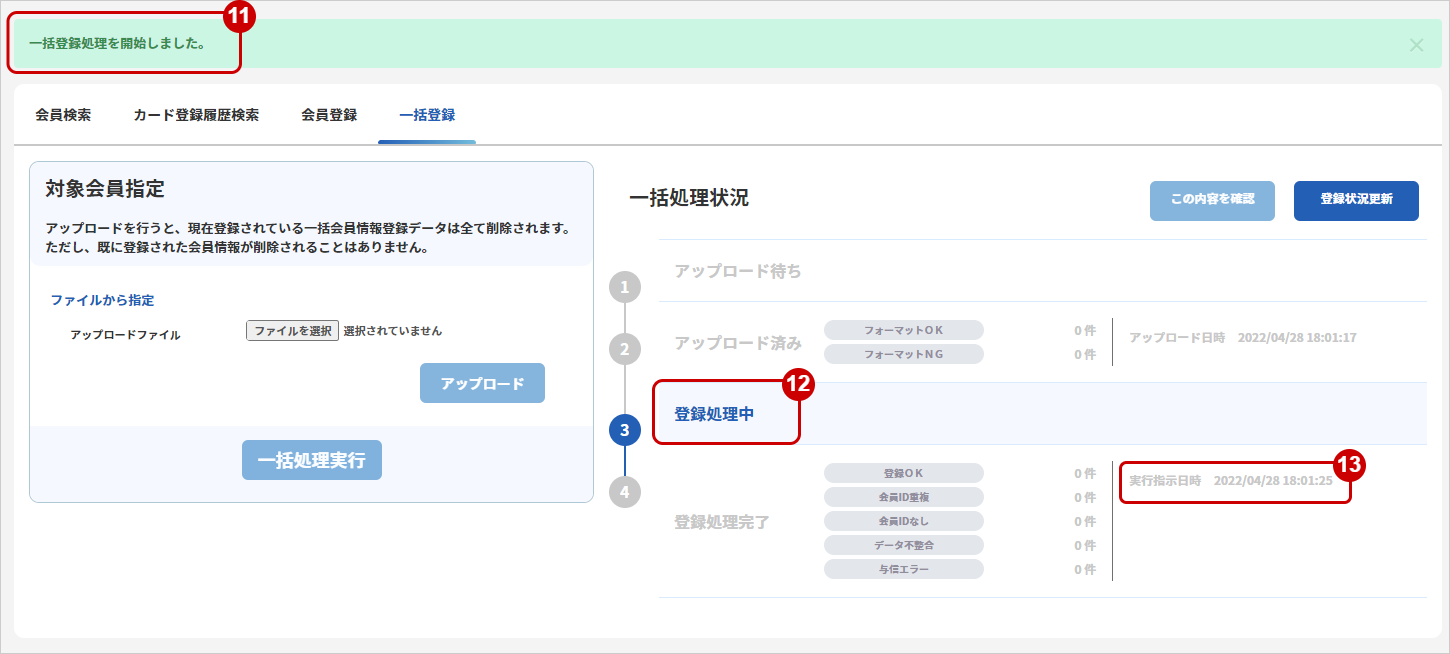Select the 与信エラー status pill
1450x654 pixels.
point(904,569)
